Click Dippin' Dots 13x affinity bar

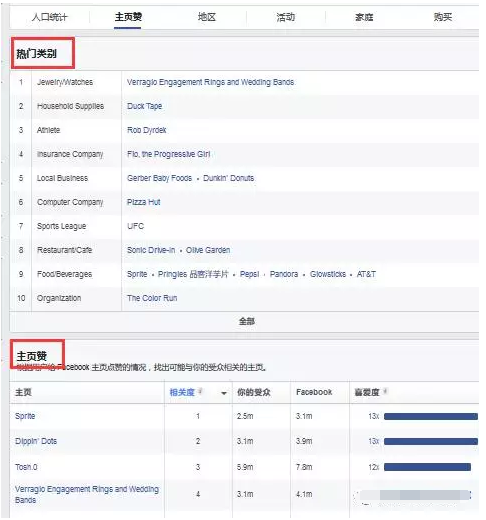(431, 441)
